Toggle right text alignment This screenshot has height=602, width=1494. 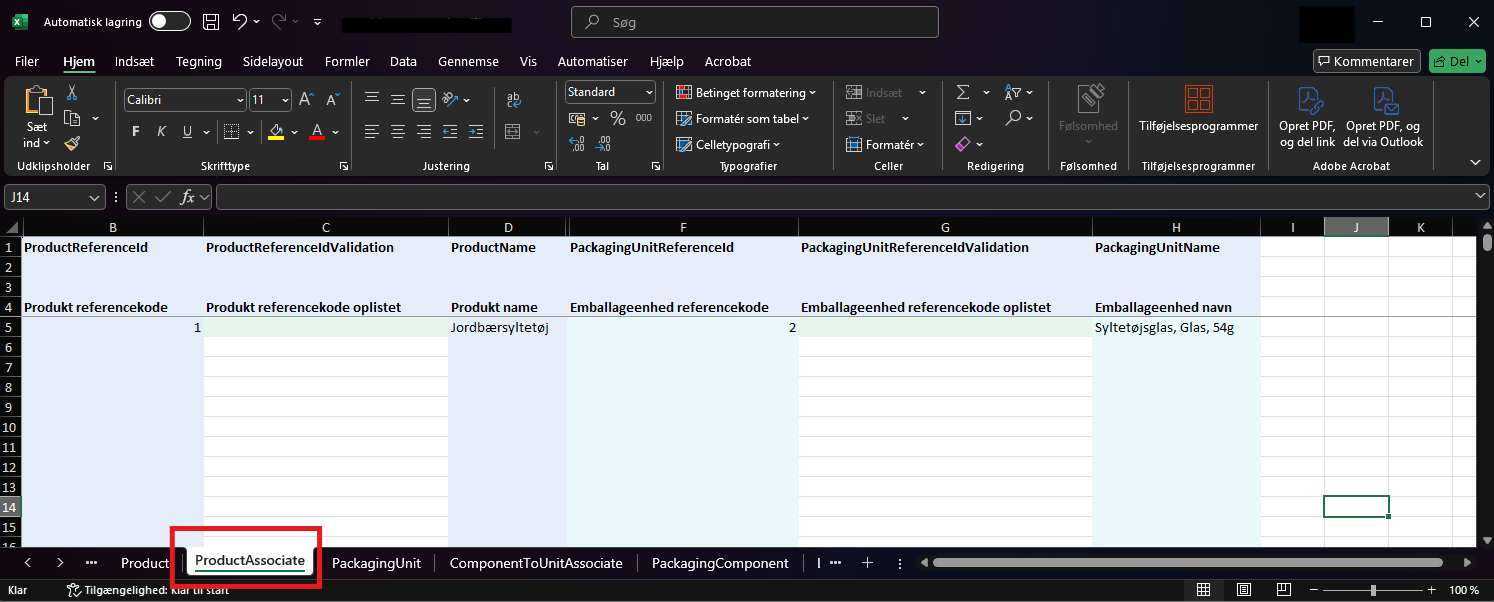click(x=424, y=131)
